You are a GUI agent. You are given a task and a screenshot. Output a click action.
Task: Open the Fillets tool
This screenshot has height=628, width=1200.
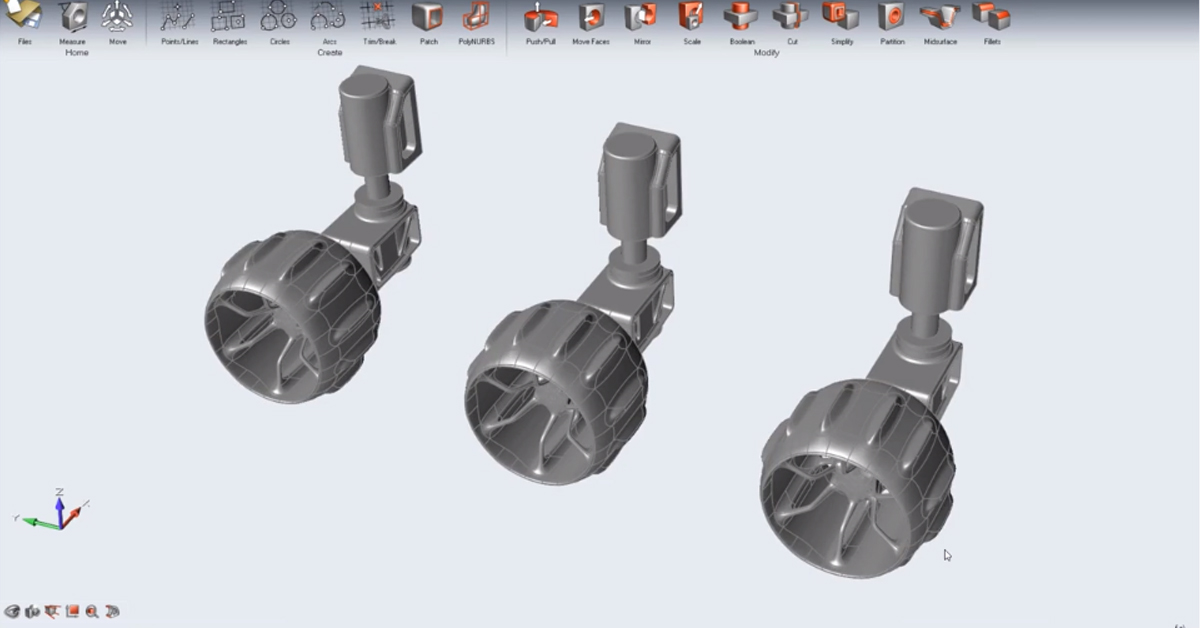click(x=991, y=17)
